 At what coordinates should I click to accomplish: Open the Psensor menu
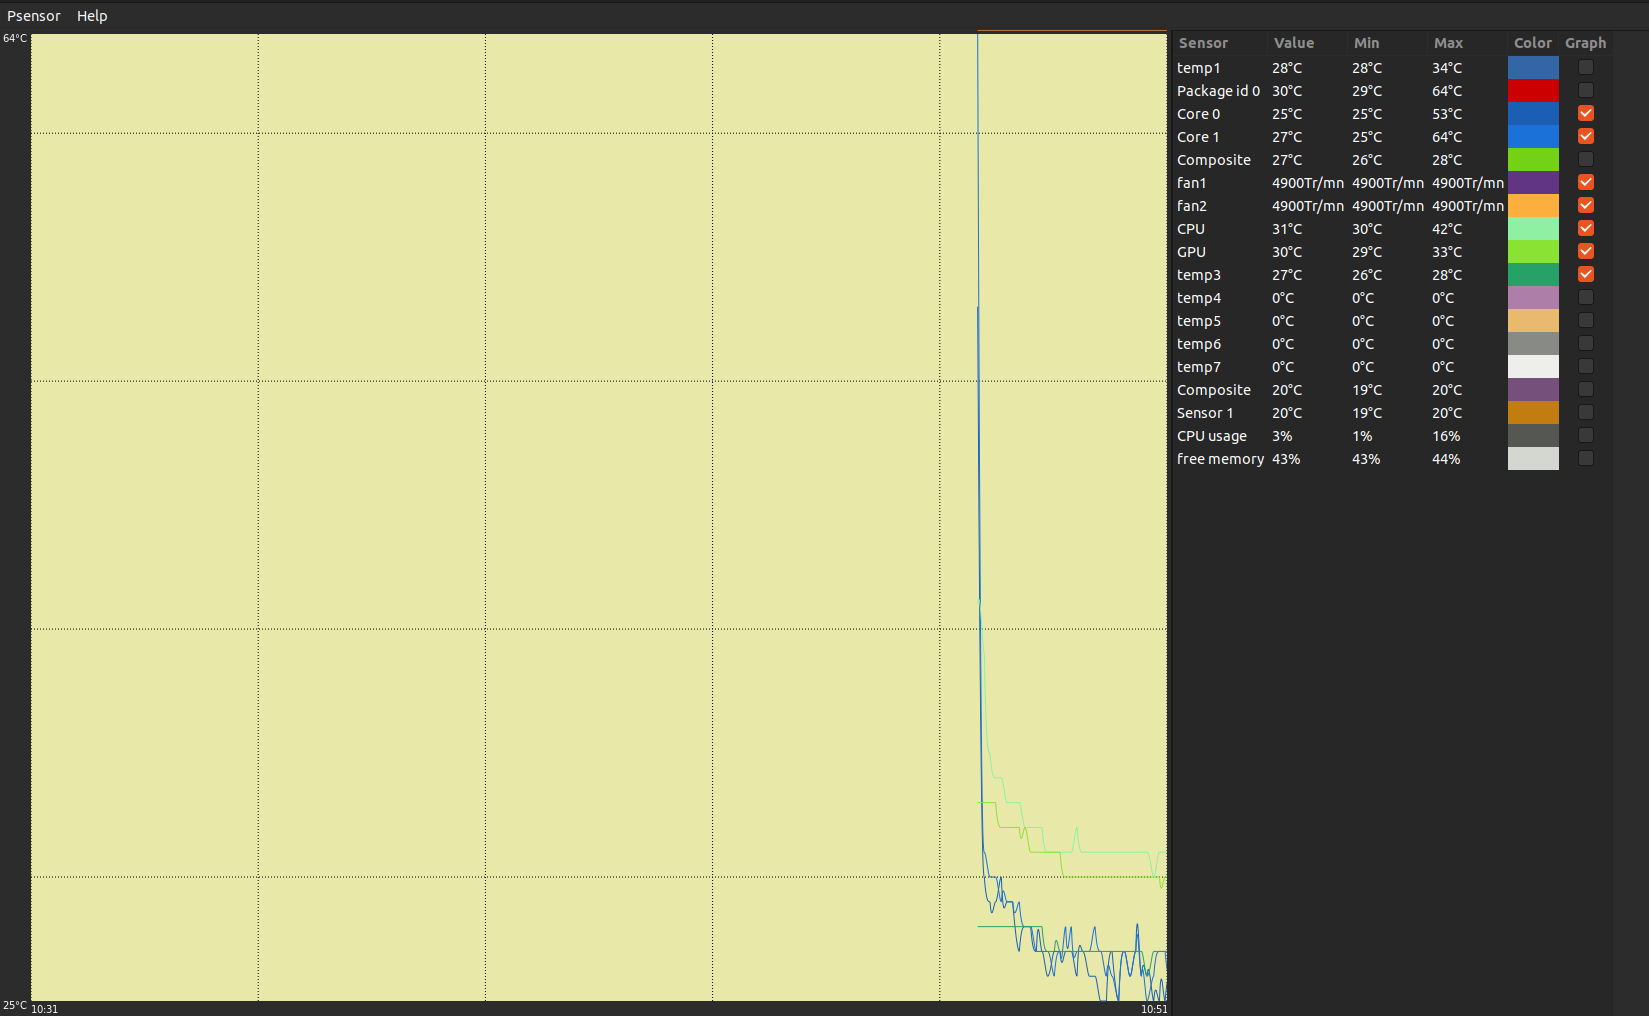click(x=33, y=16)
